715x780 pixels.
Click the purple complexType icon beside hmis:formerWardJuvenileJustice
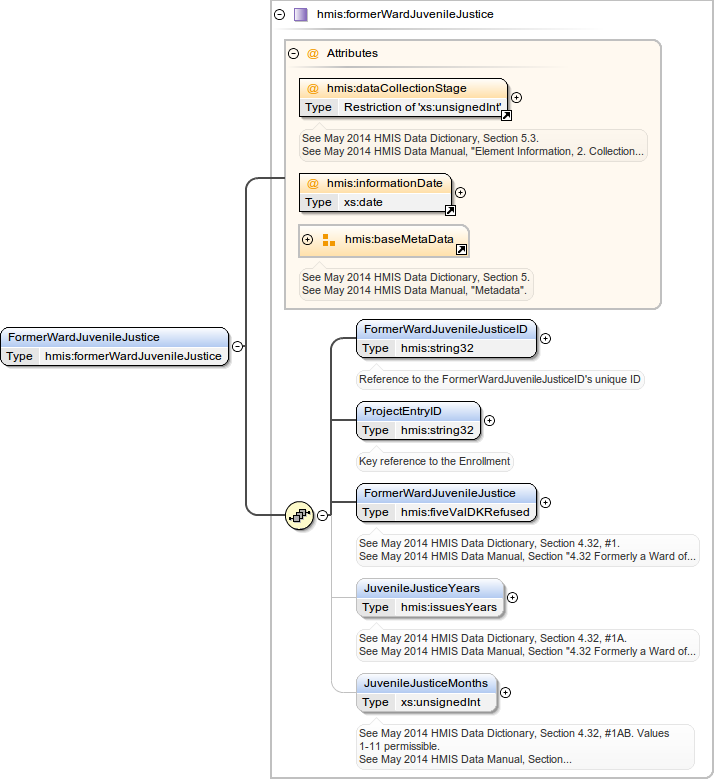[300, 15]
